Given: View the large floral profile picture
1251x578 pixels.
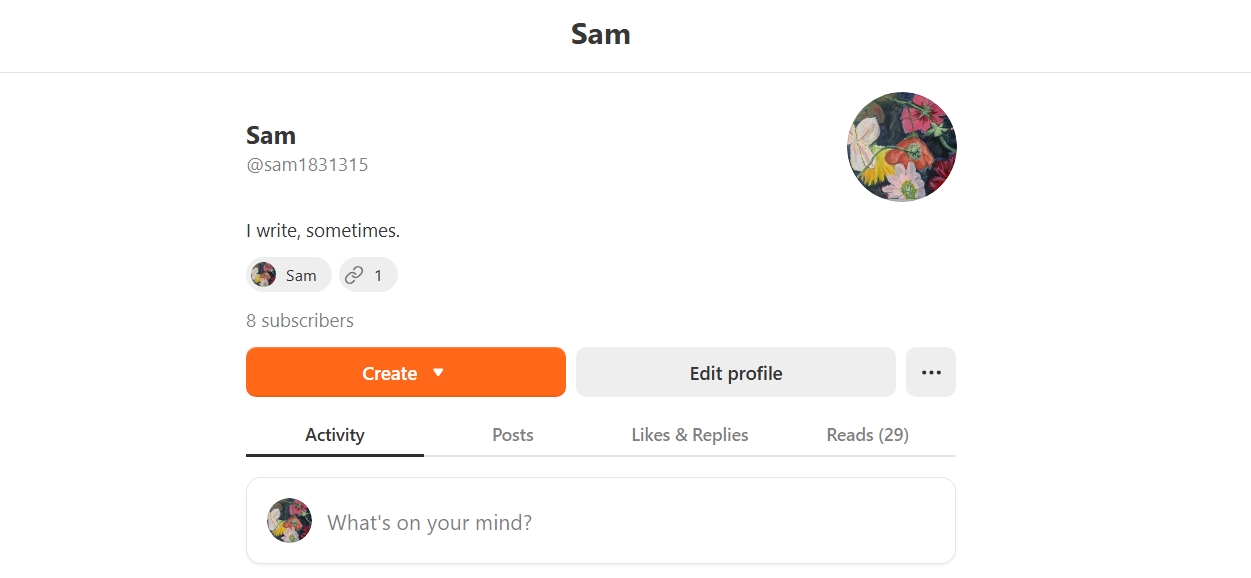Looking at the screenshot, I should [902, 147].
